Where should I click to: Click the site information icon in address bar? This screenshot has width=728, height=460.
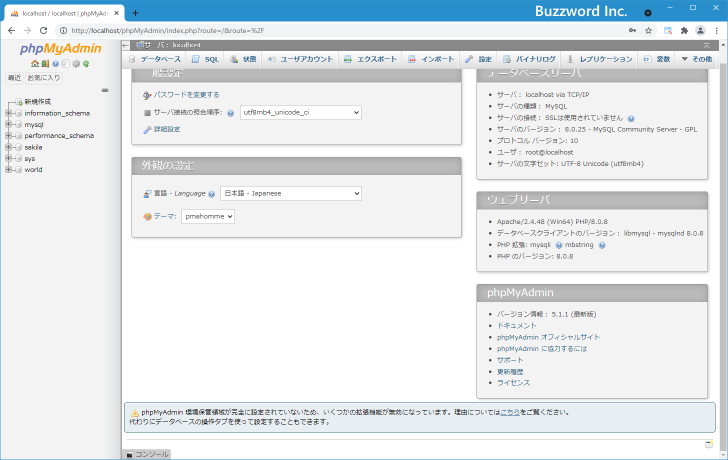[63, 31]
